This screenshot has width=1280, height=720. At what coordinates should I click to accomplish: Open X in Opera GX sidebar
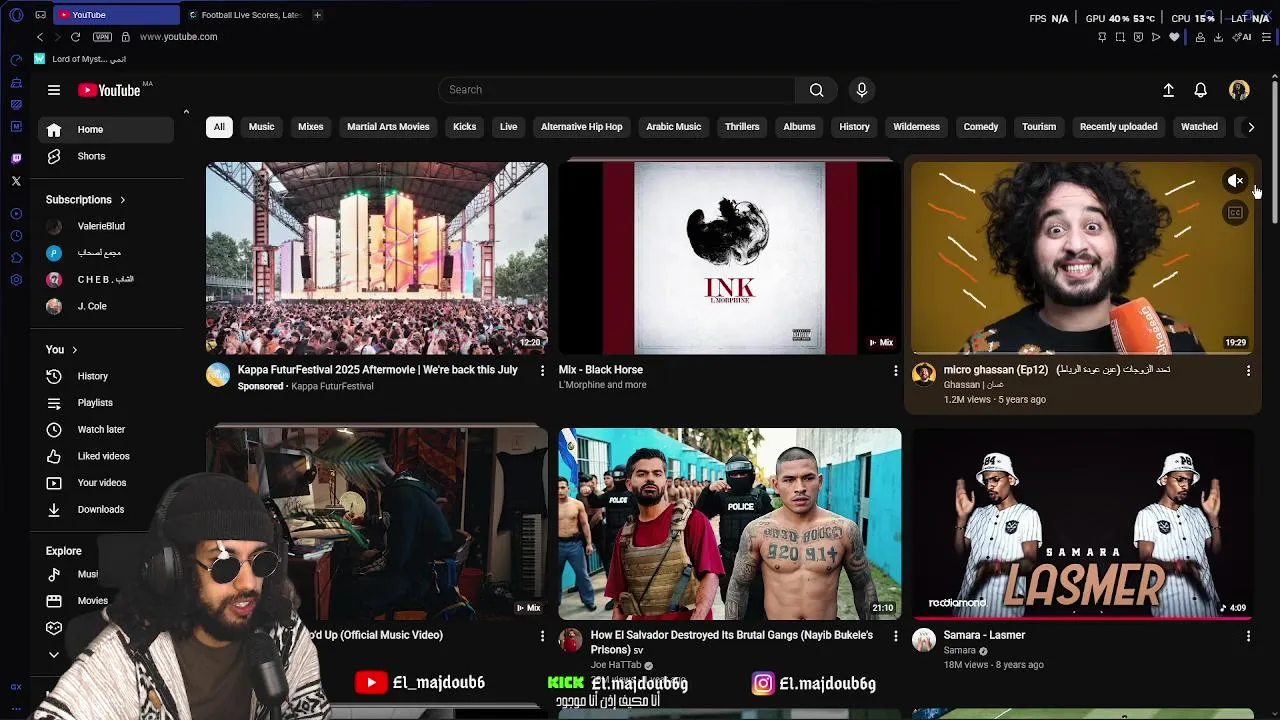click(16, 181)
